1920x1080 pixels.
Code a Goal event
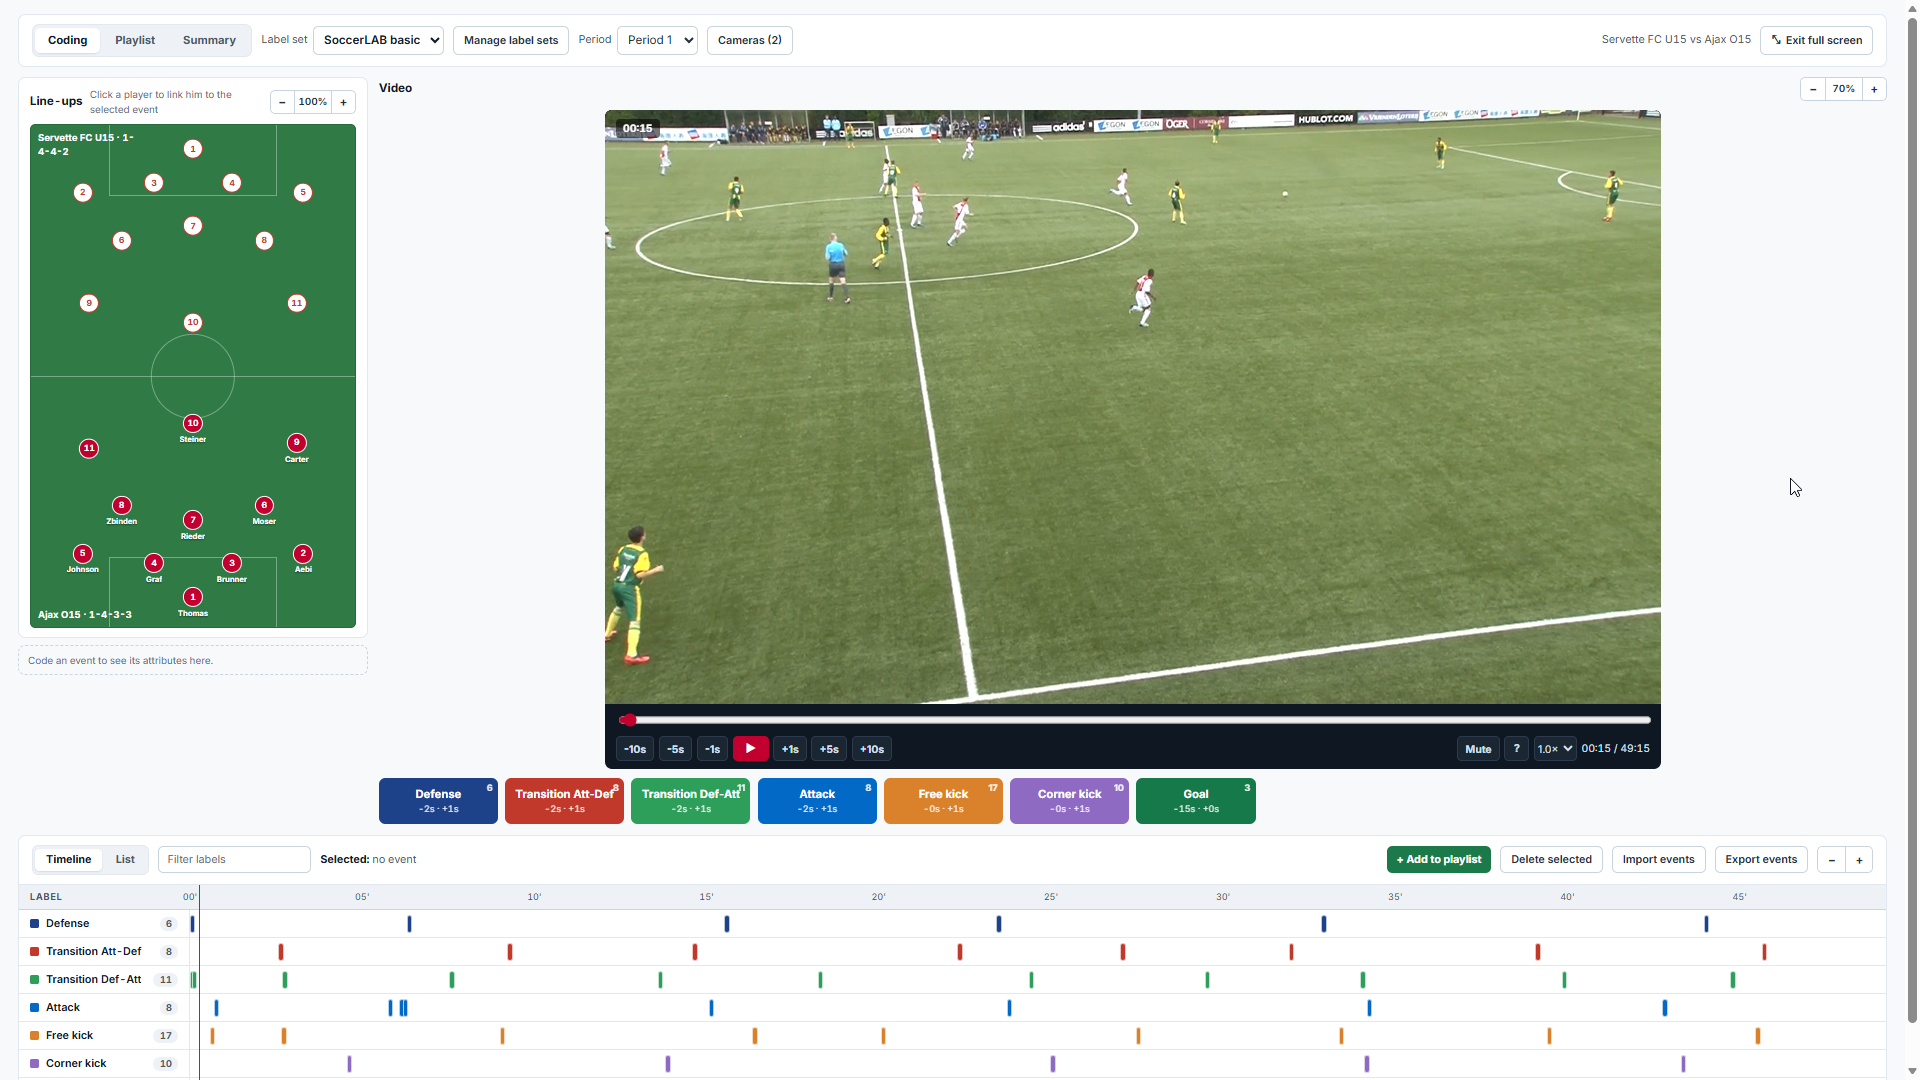(x=1195, y=801)
